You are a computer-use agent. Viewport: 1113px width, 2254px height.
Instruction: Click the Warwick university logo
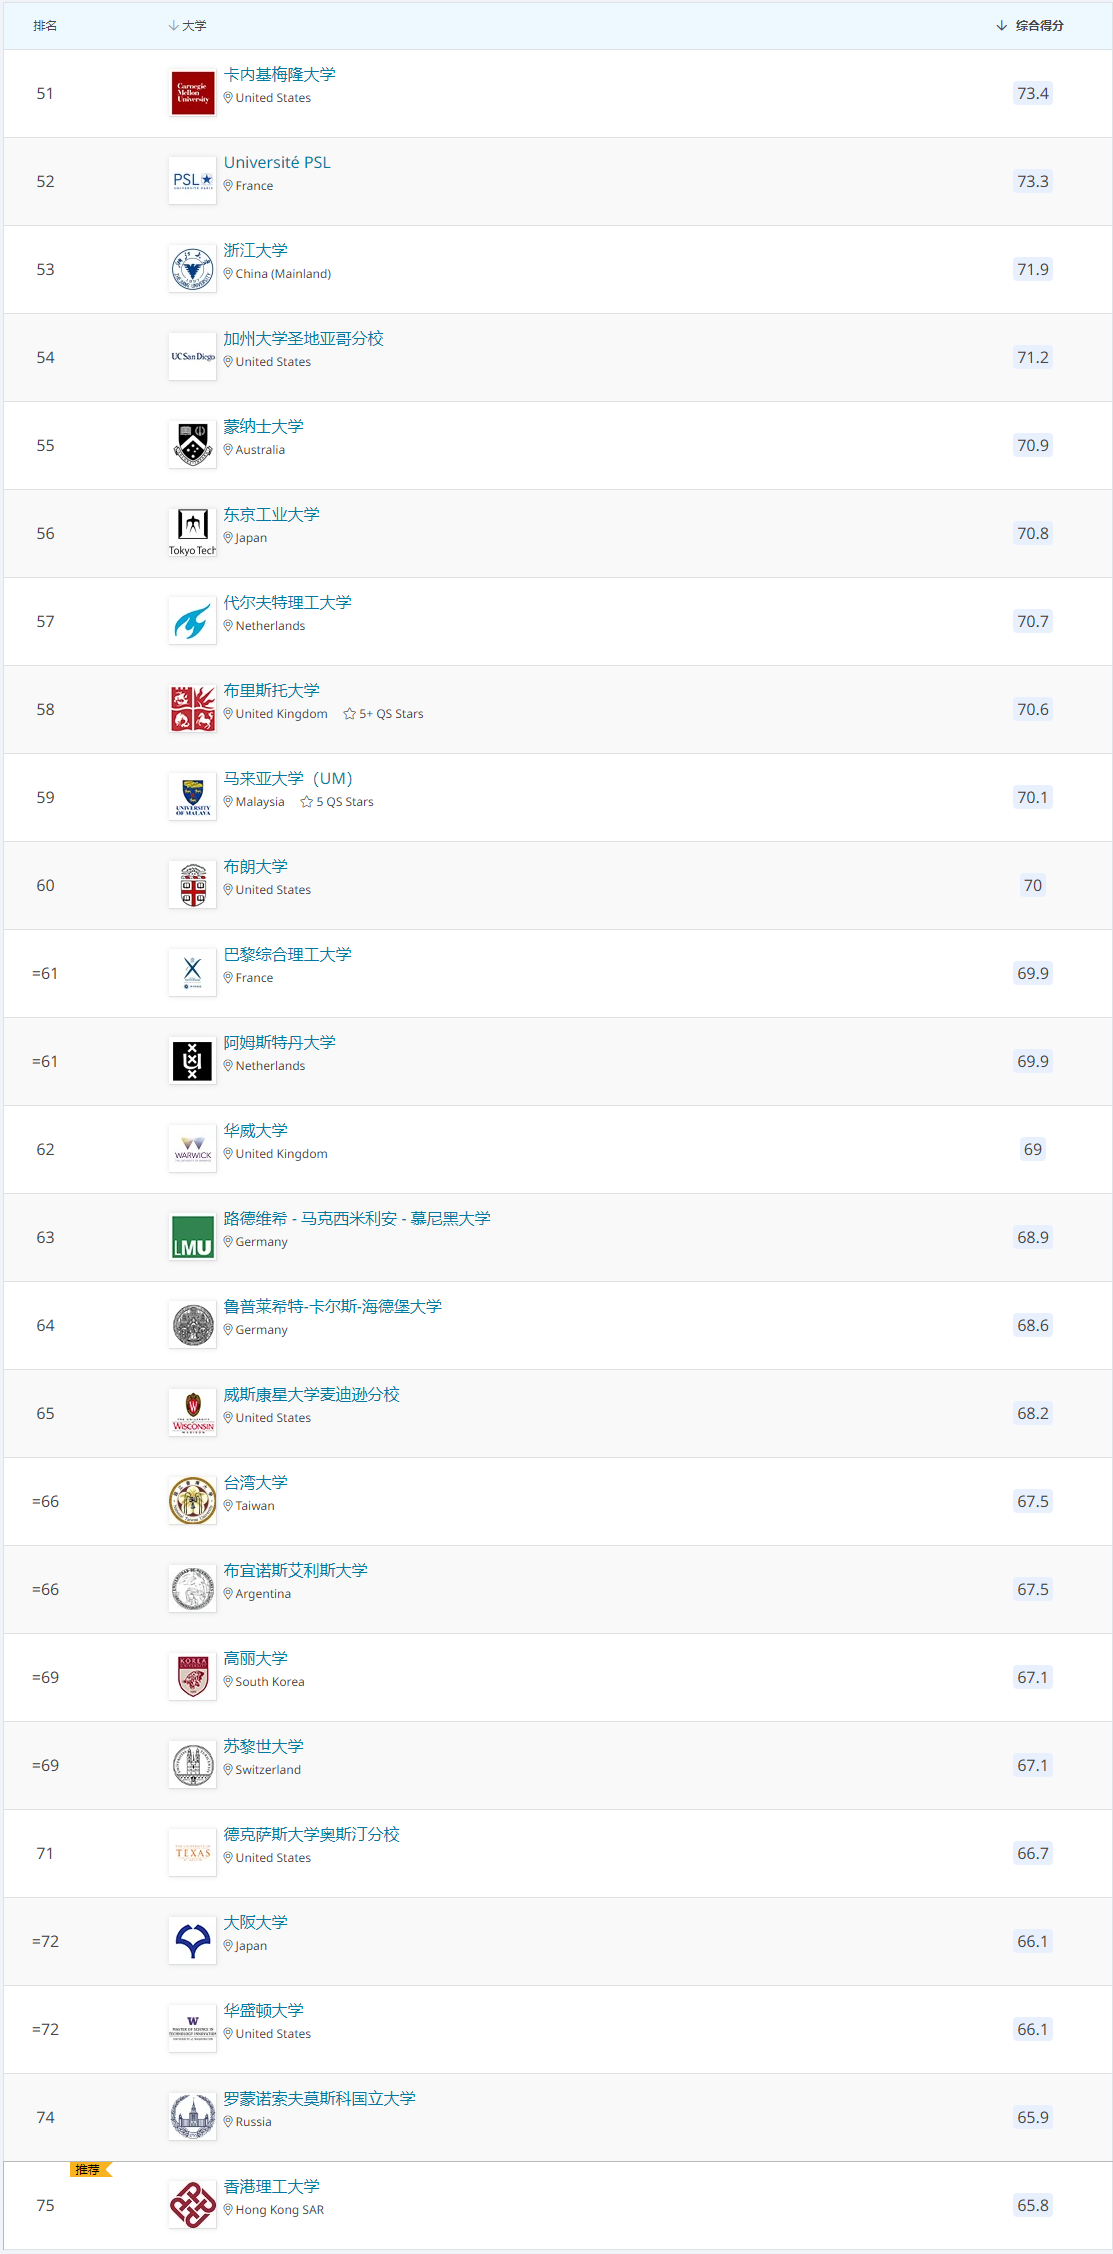[x=193, y=1149]
